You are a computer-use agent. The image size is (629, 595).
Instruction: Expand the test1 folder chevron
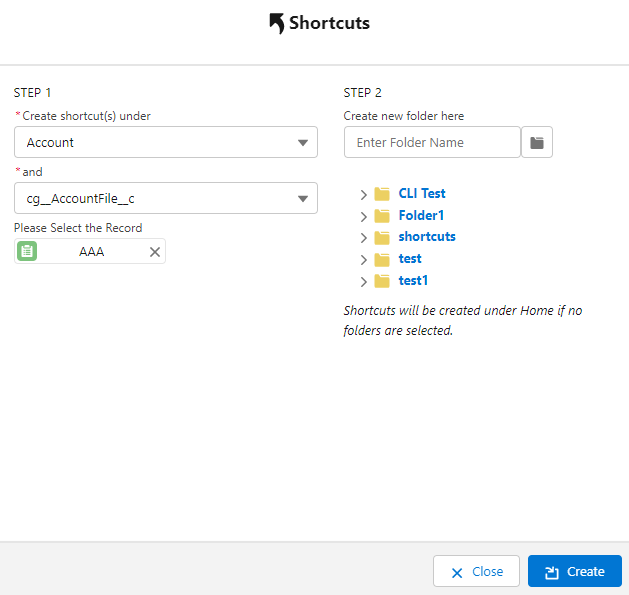[363, 282]
